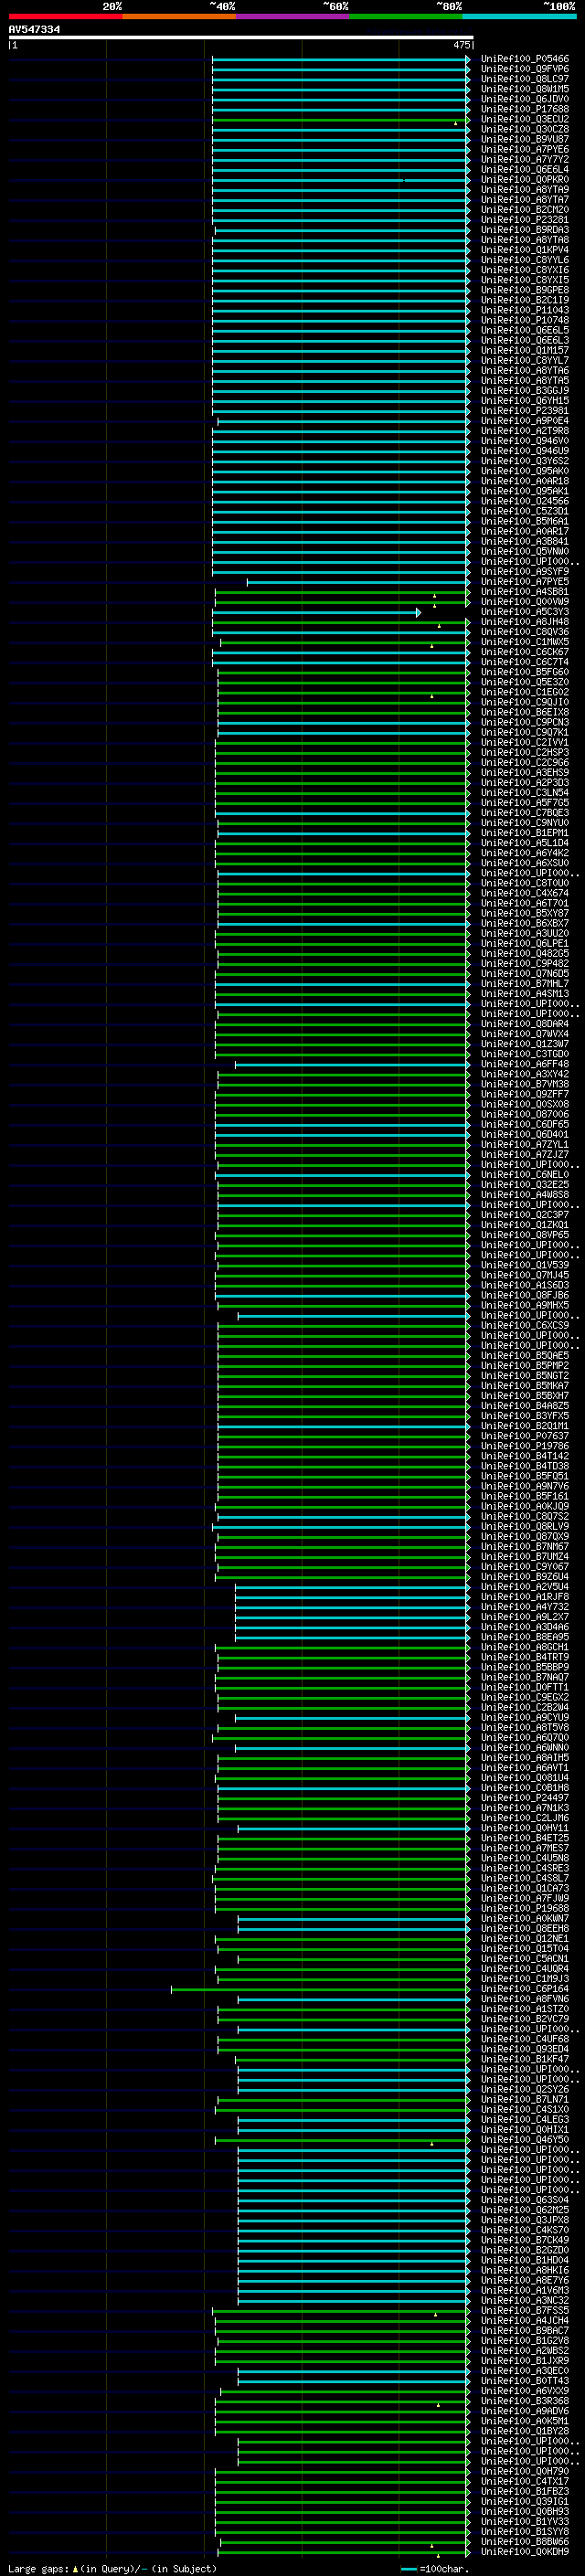Select the UniRef100_Q8FJB6 label

525,1295
